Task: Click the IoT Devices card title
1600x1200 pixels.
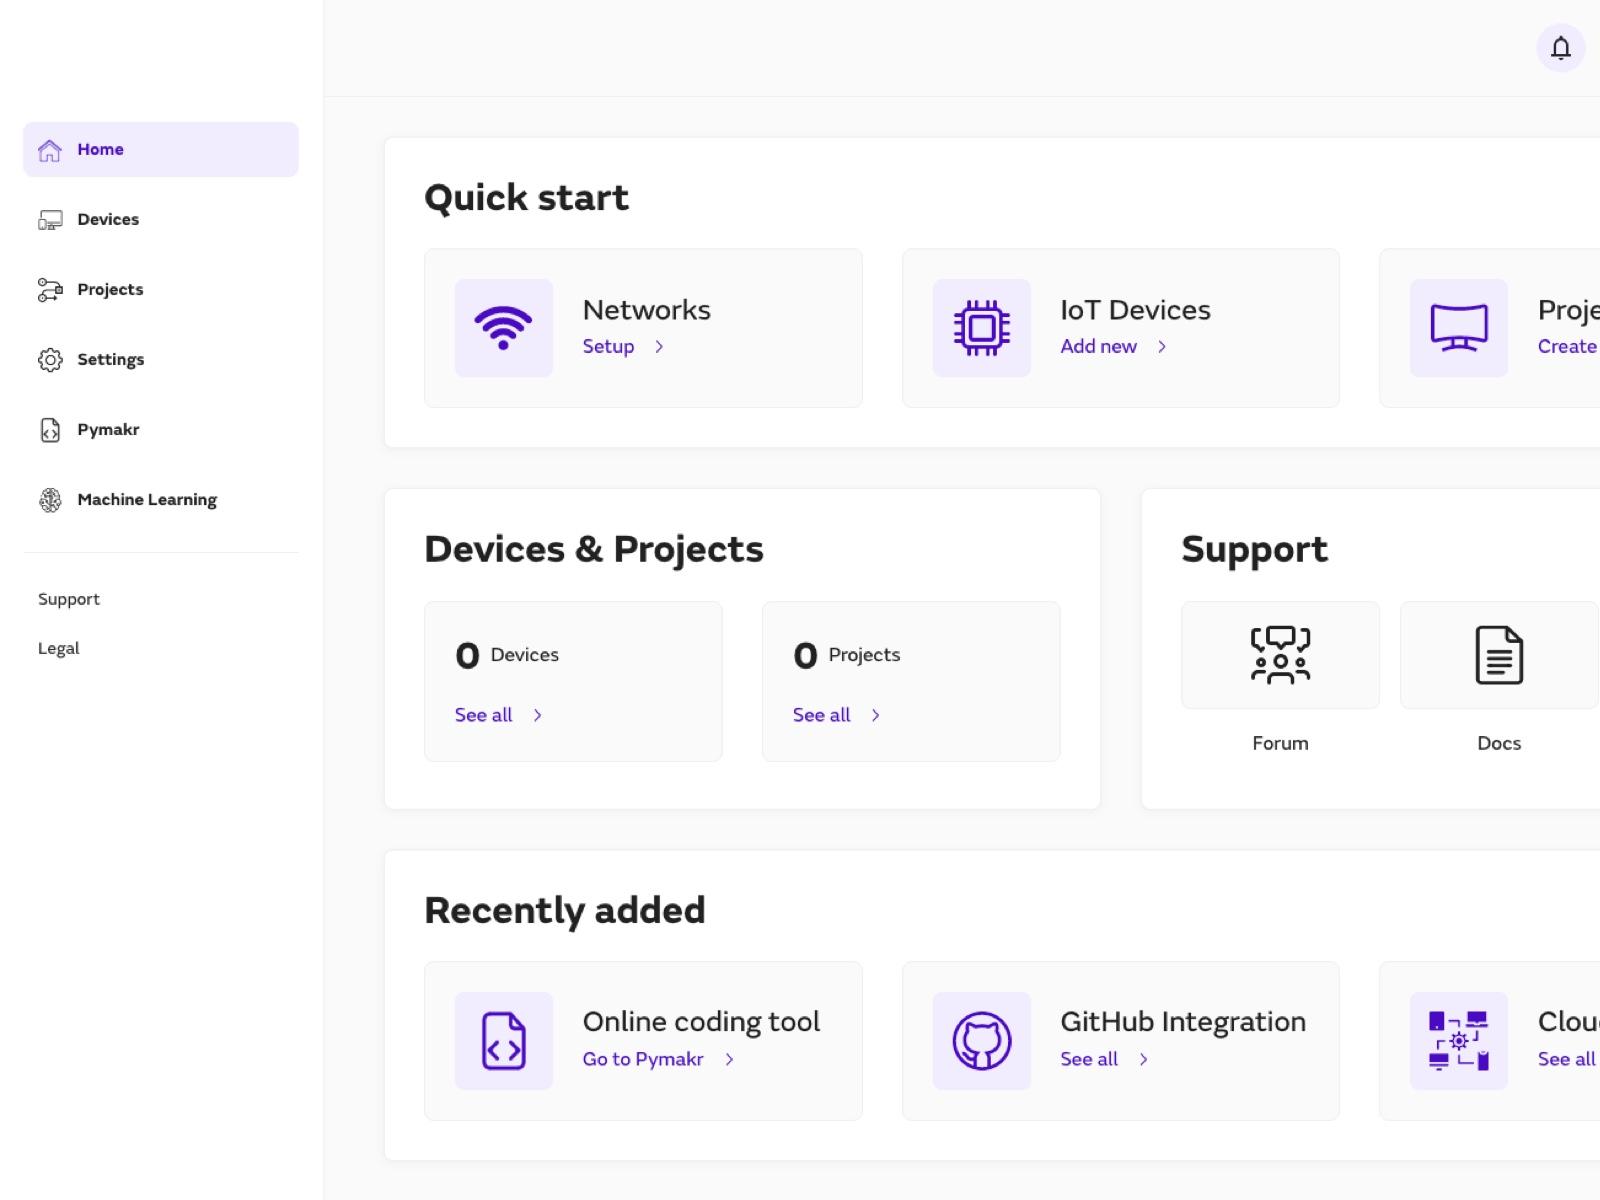Action: tap(1135, 310)
